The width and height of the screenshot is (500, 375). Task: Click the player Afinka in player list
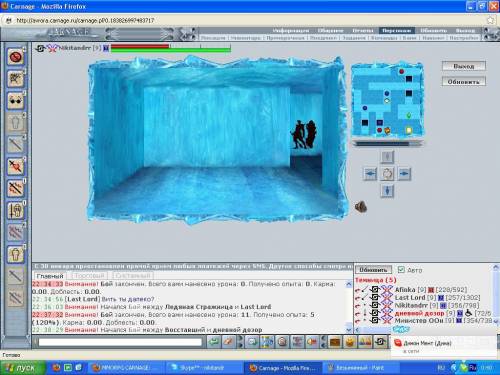coord(405,290)
